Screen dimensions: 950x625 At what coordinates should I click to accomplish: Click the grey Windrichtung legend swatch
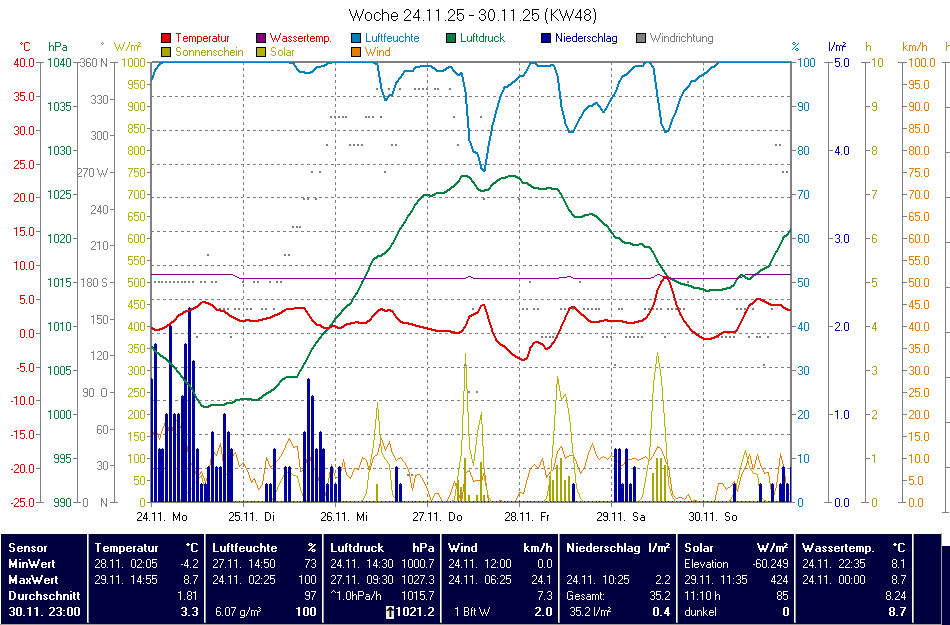(641, 39)
